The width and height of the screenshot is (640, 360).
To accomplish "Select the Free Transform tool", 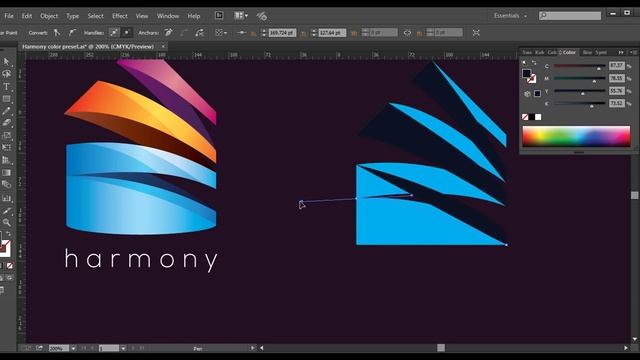I will [x=6, y=147].
